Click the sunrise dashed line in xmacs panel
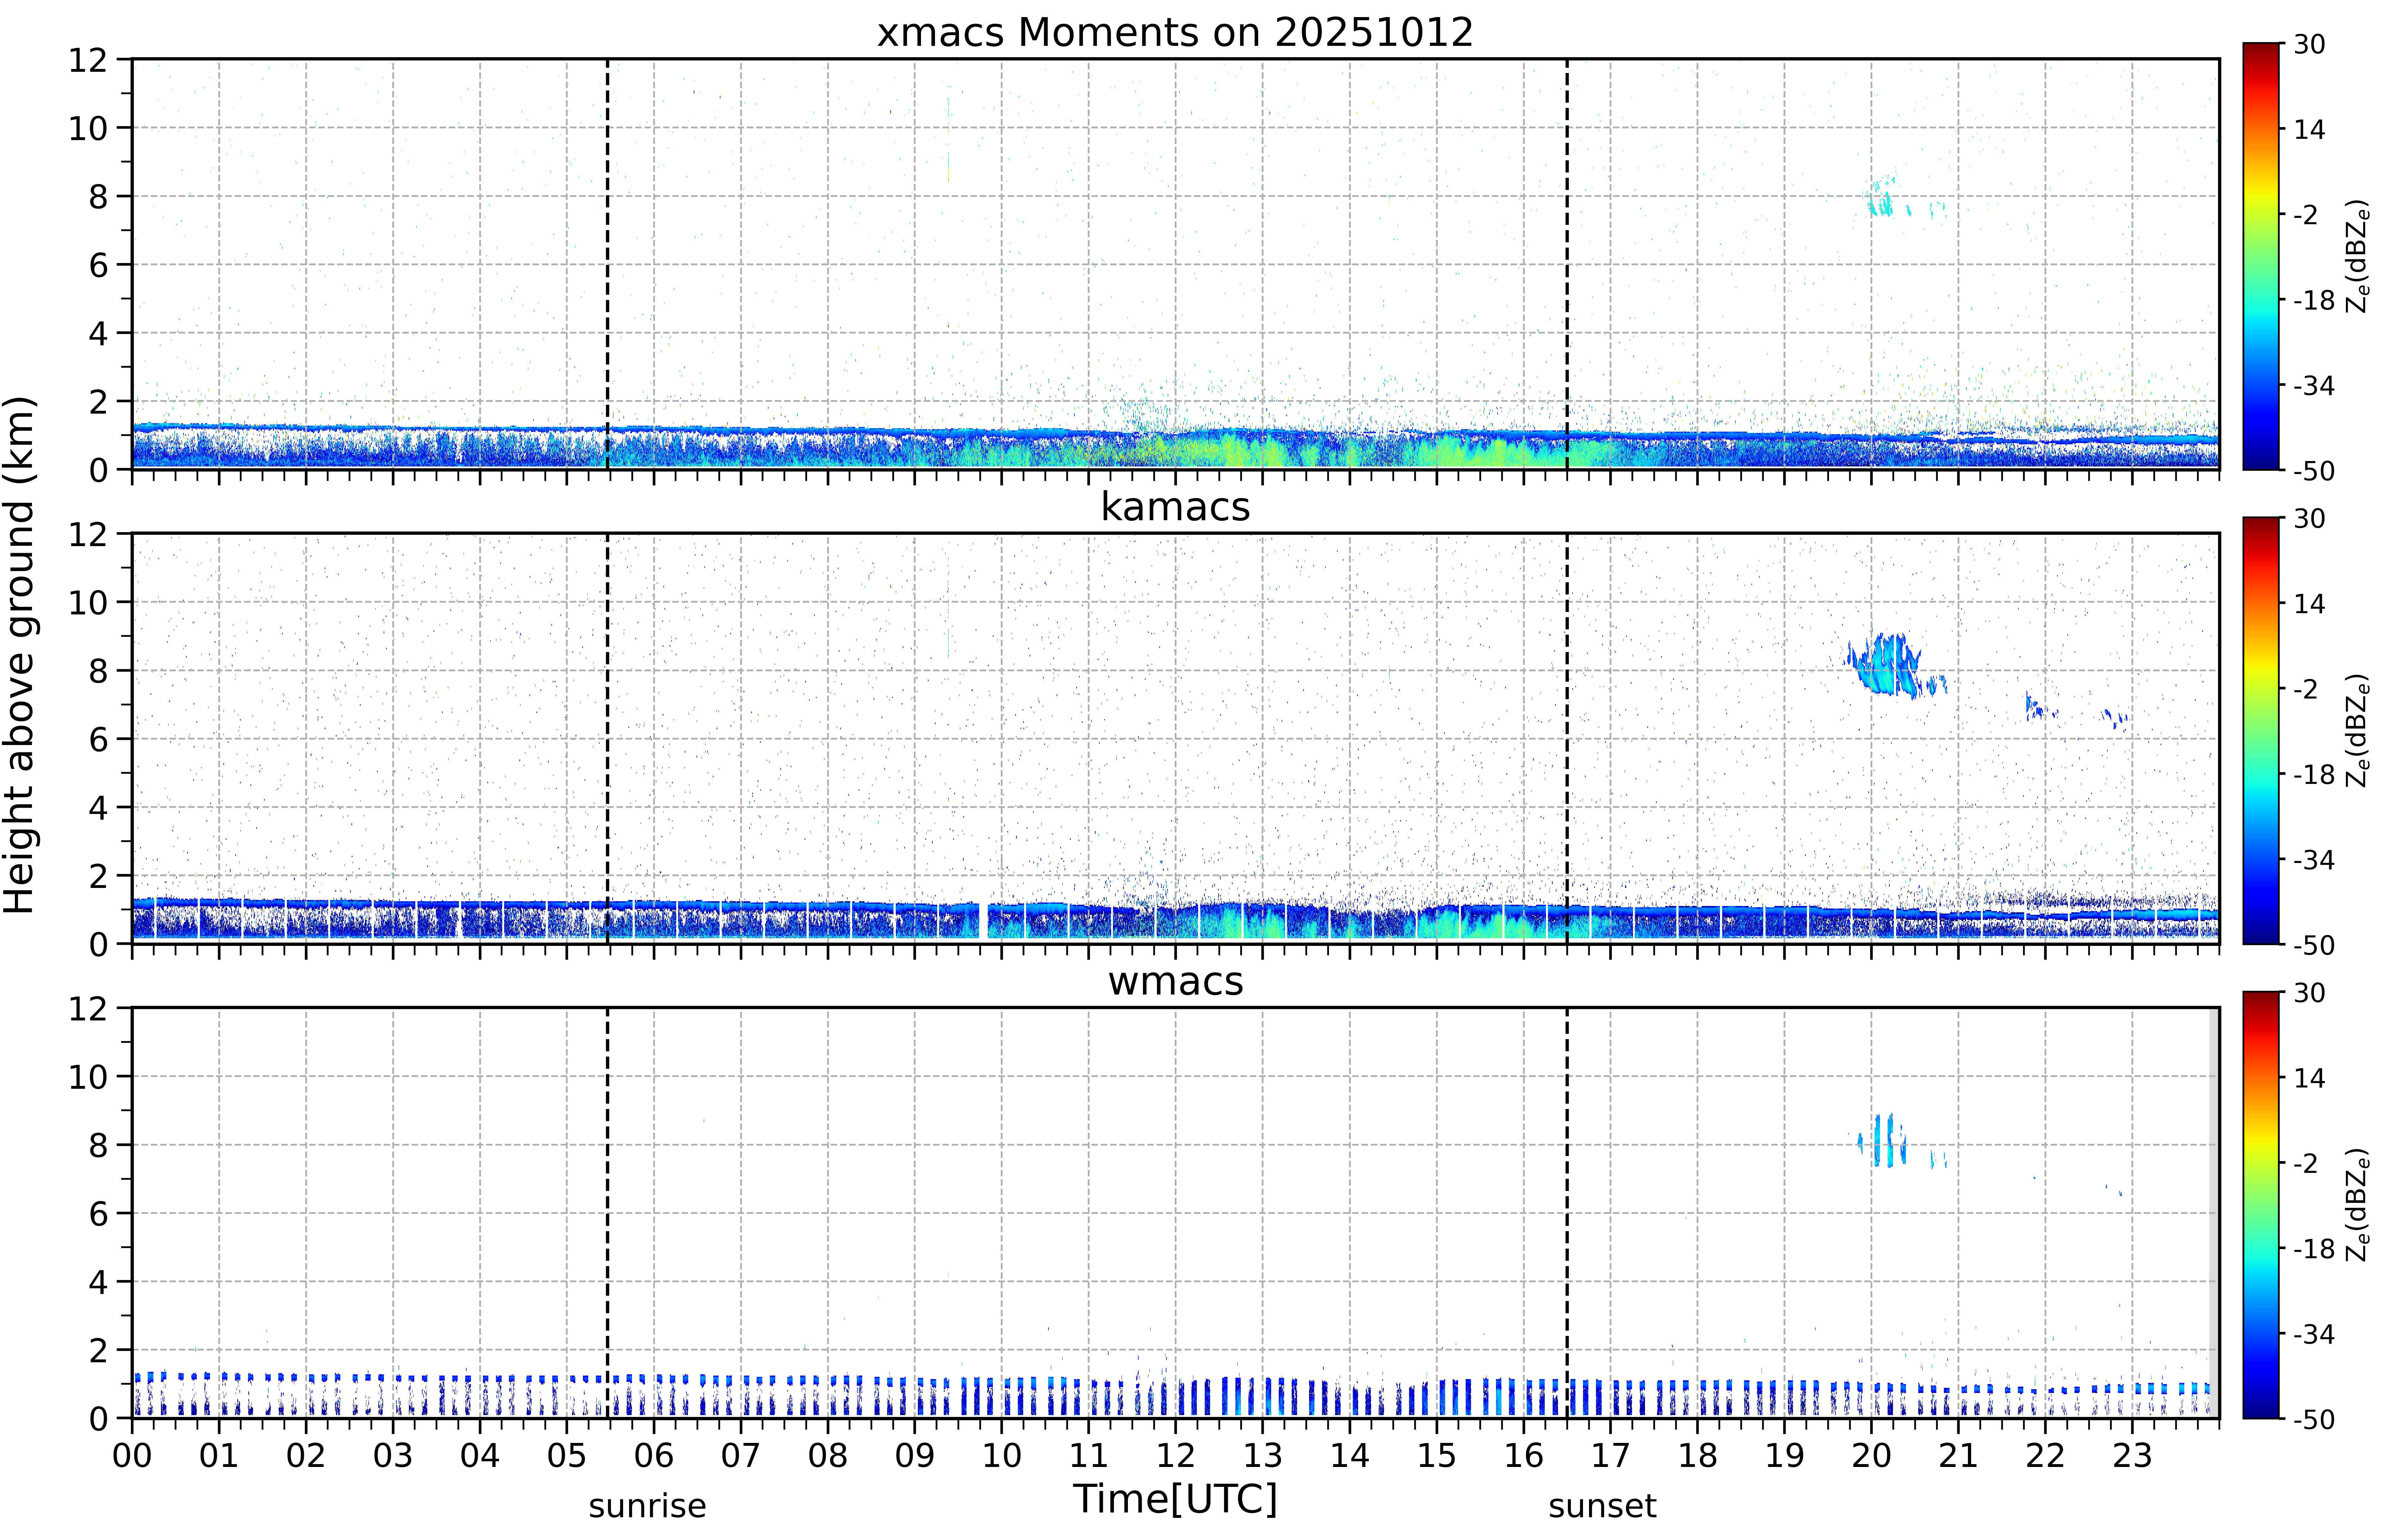This screenshot has height=1540, width=2387. [607, 264]
